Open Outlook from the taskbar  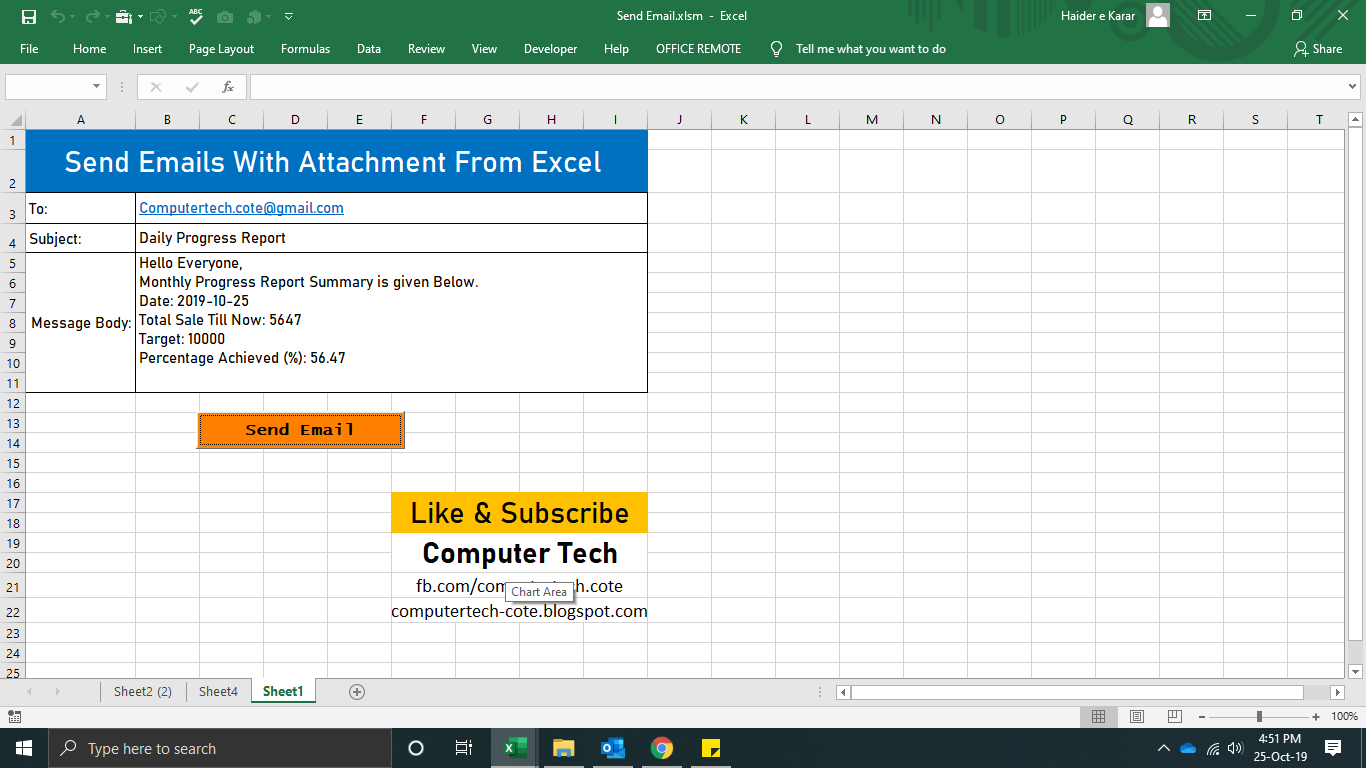611,747
